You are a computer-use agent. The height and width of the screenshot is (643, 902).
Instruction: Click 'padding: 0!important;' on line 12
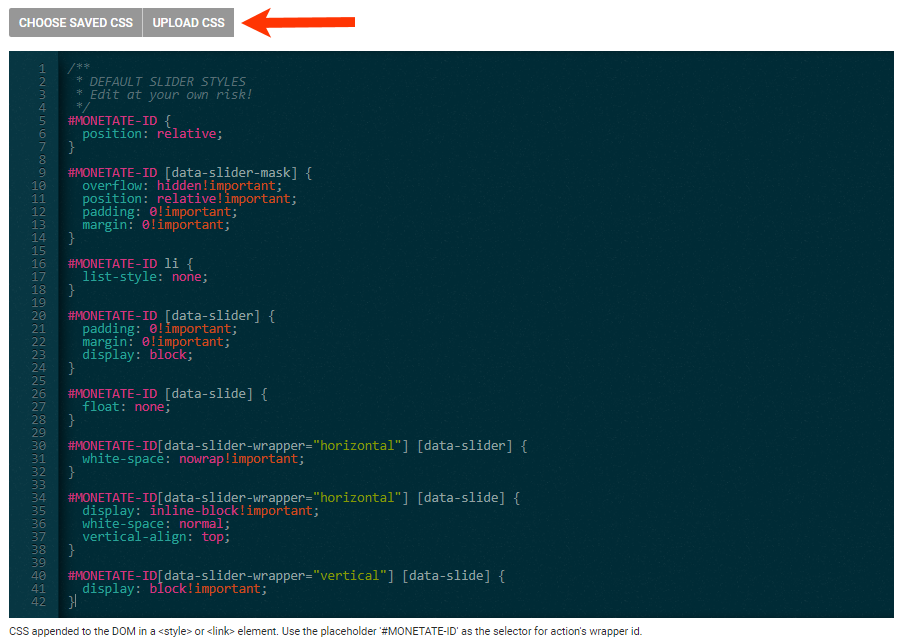click(x=159, y=212)
